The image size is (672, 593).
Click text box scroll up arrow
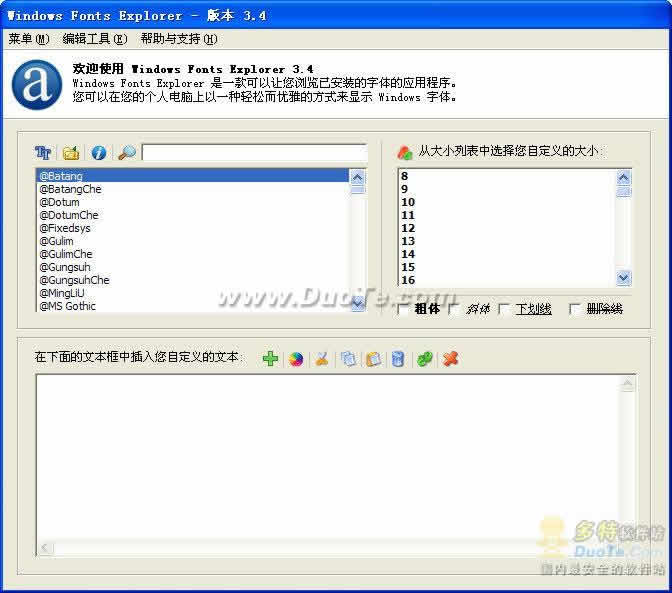627,383
